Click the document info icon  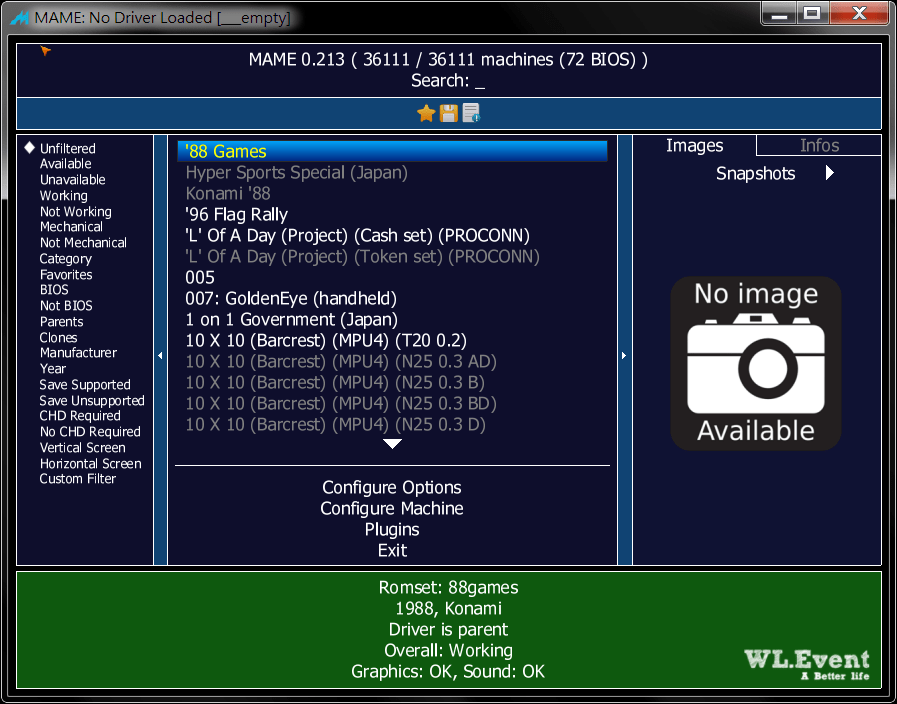[x=471, y=113]
